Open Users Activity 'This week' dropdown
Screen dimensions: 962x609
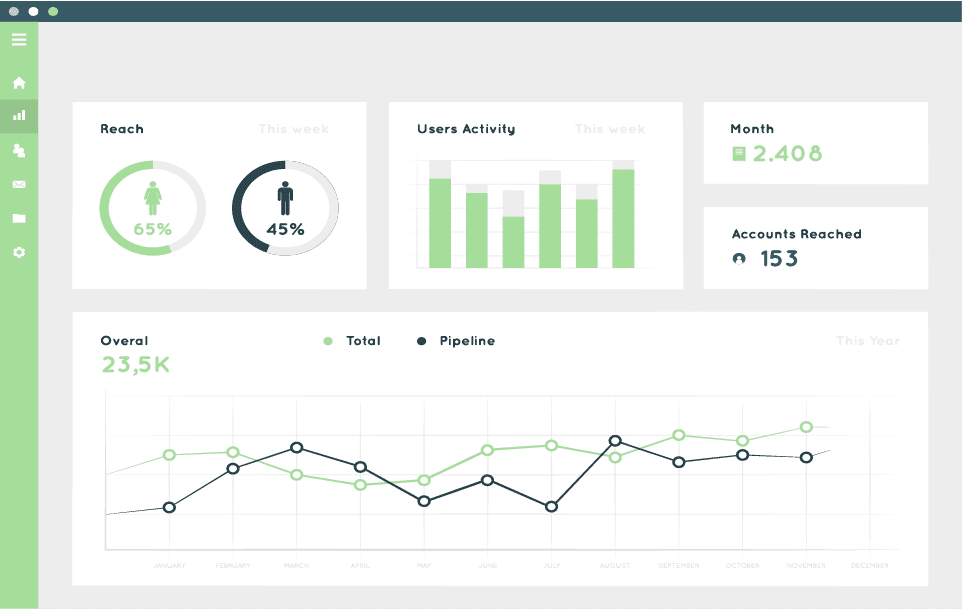[x=610, y=129]
